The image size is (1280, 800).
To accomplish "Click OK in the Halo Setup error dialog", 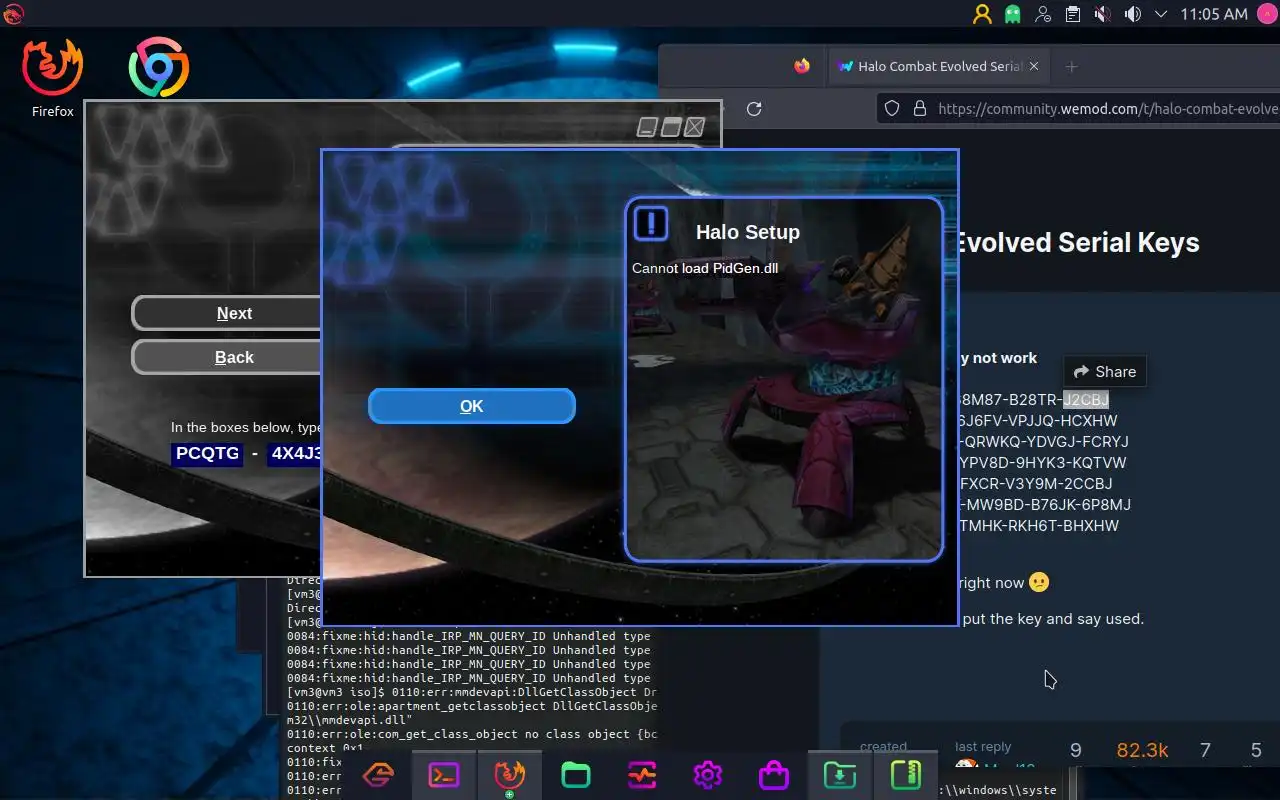I will pos(472,406).
